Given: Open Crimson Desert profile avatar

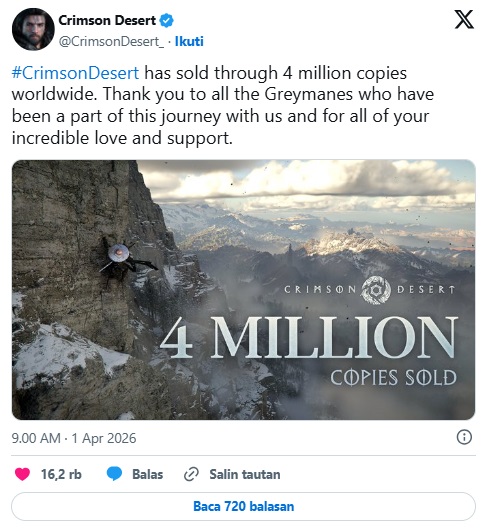Looking at the screenshot, I should click(x=33, y=29).
